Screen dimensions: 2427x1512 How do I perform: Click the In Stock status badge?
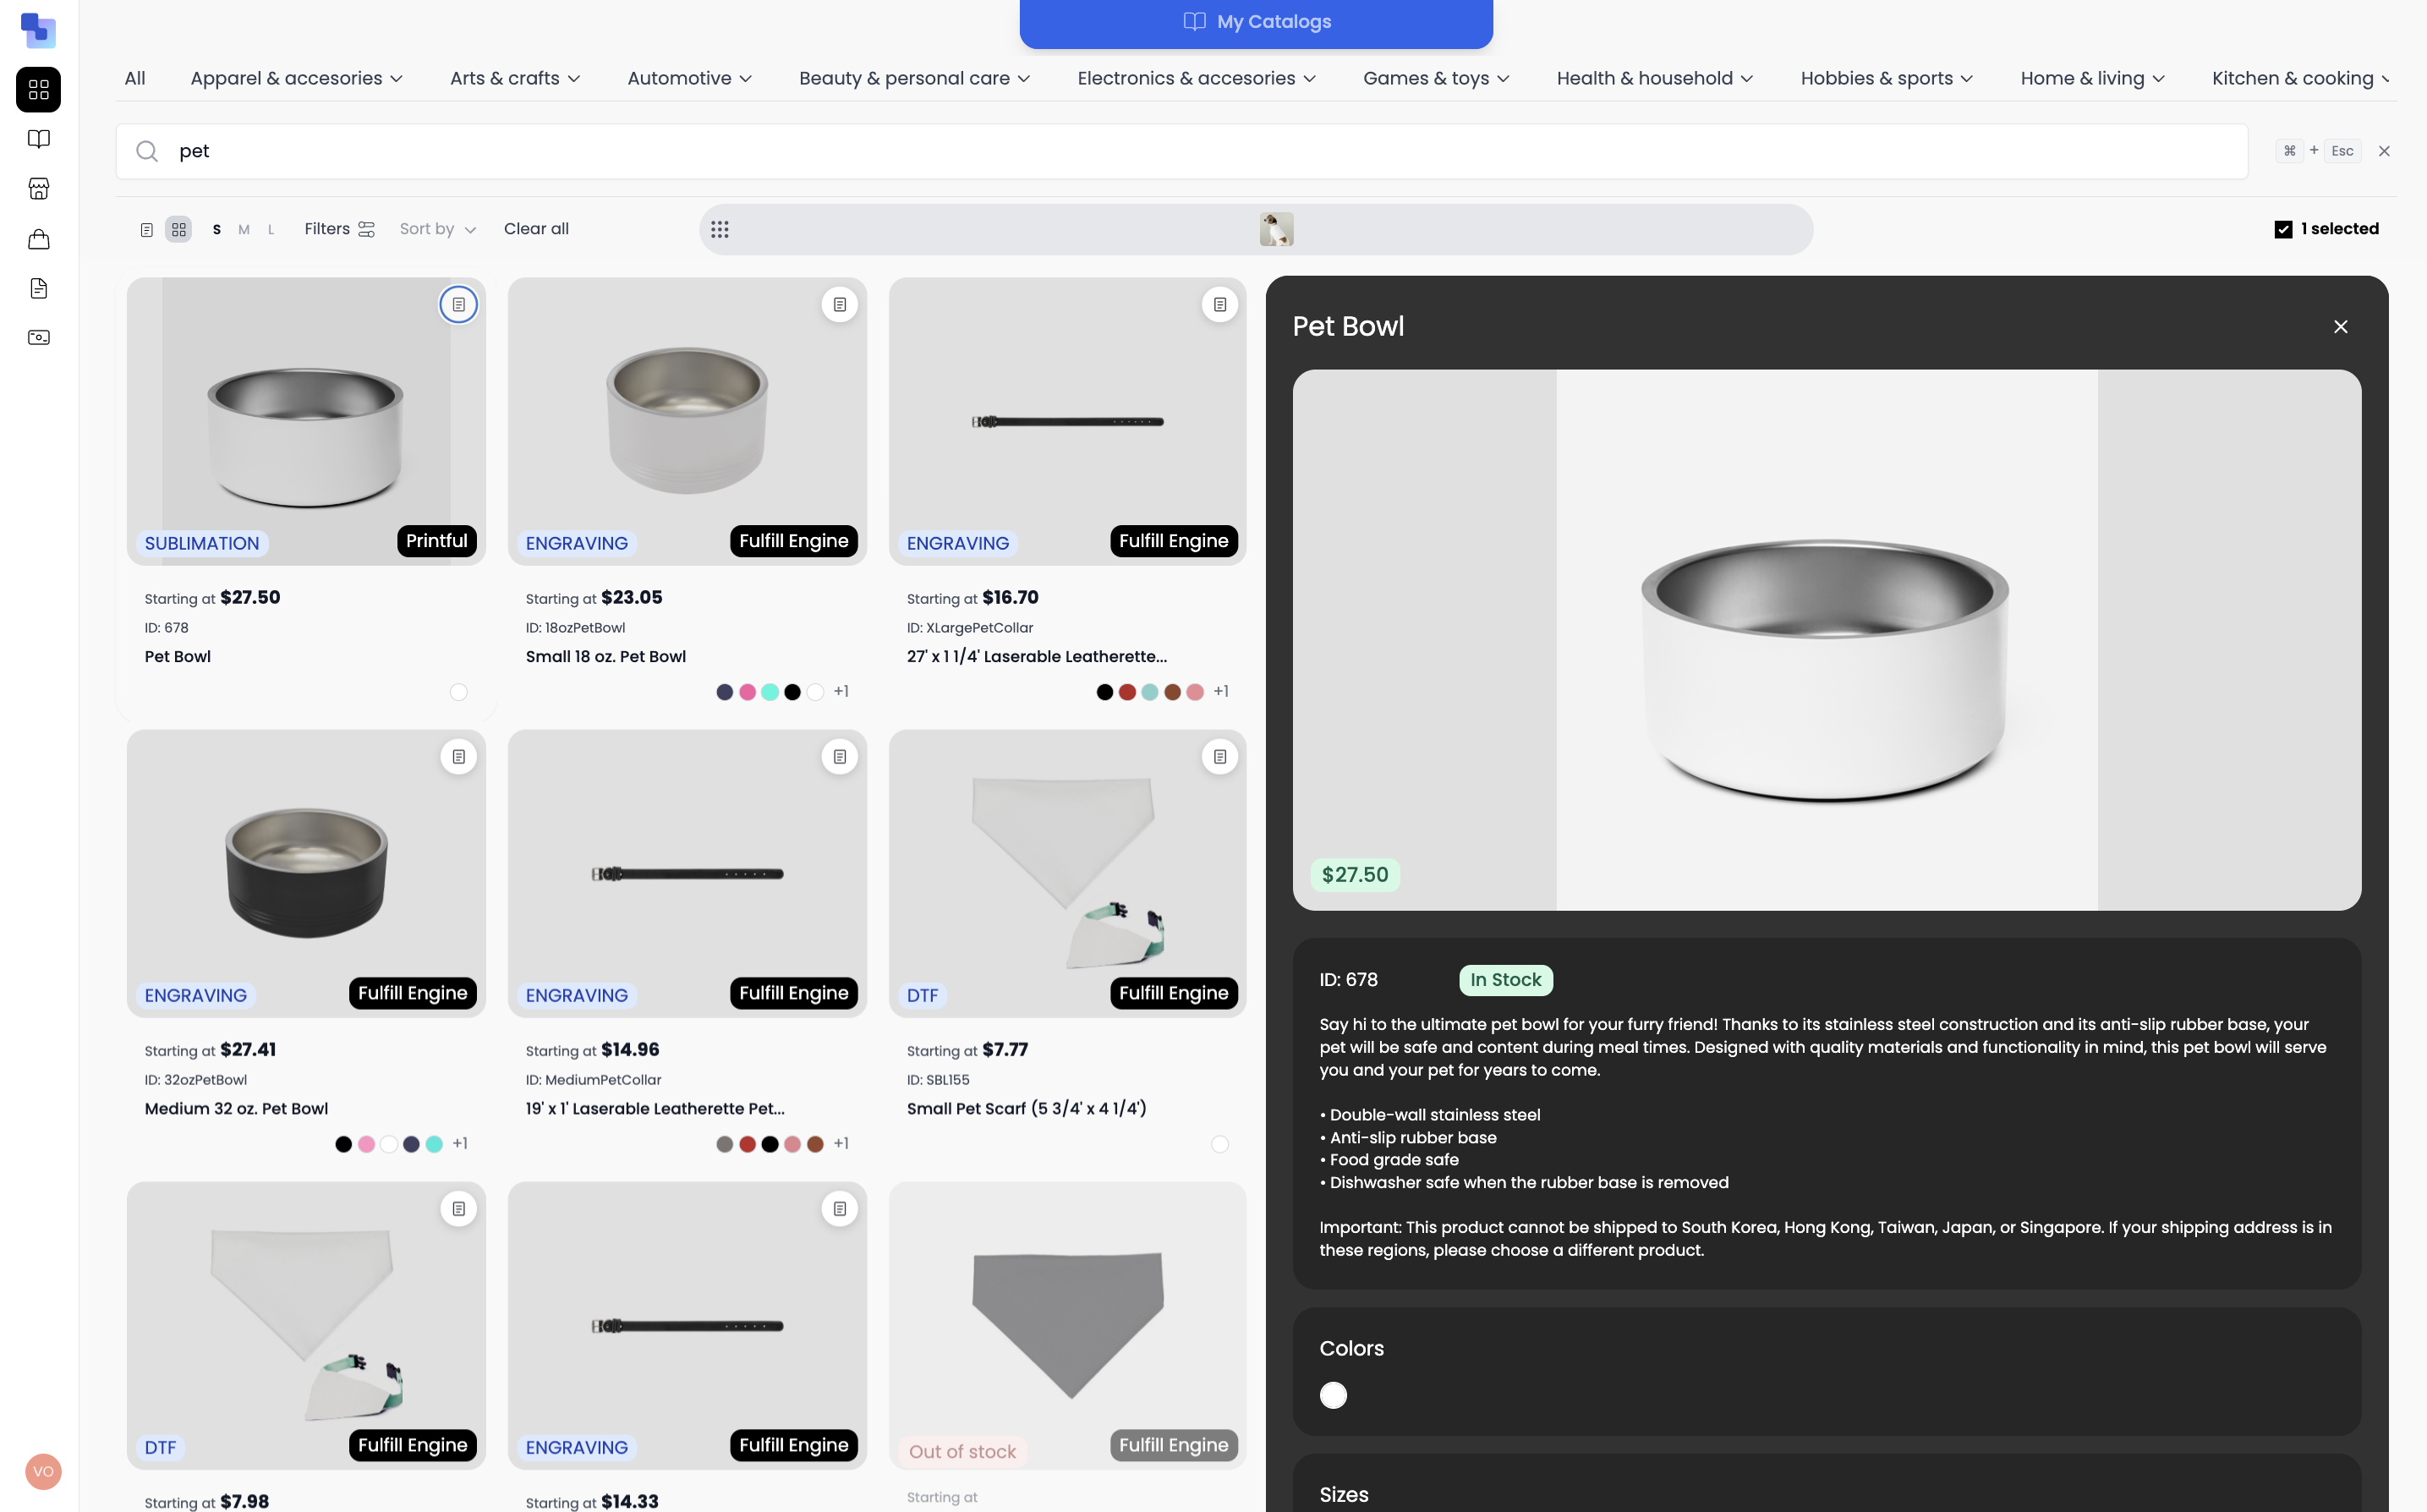pyautogui.click(x=1505, y=980)
